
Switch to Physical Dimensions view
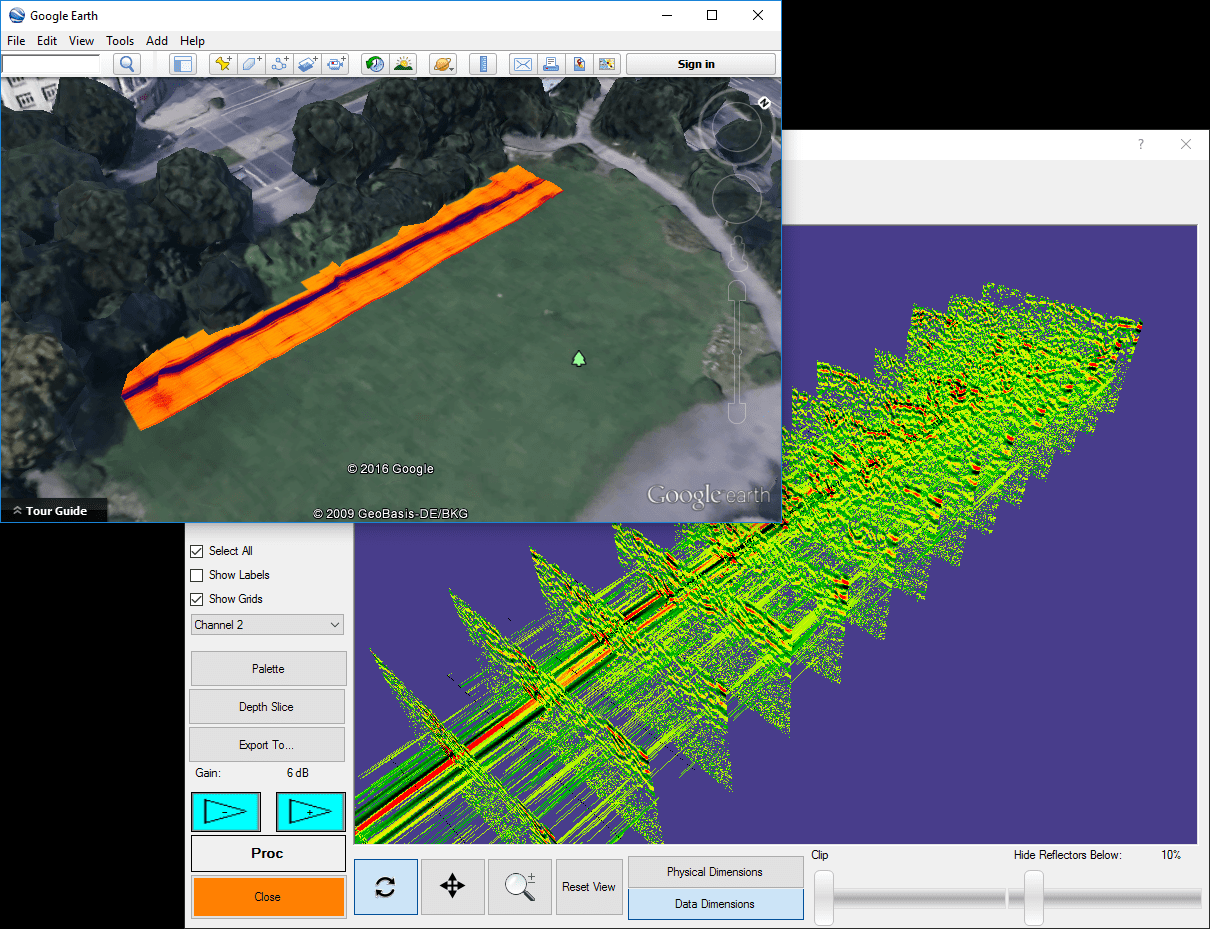tap(715, 871)
